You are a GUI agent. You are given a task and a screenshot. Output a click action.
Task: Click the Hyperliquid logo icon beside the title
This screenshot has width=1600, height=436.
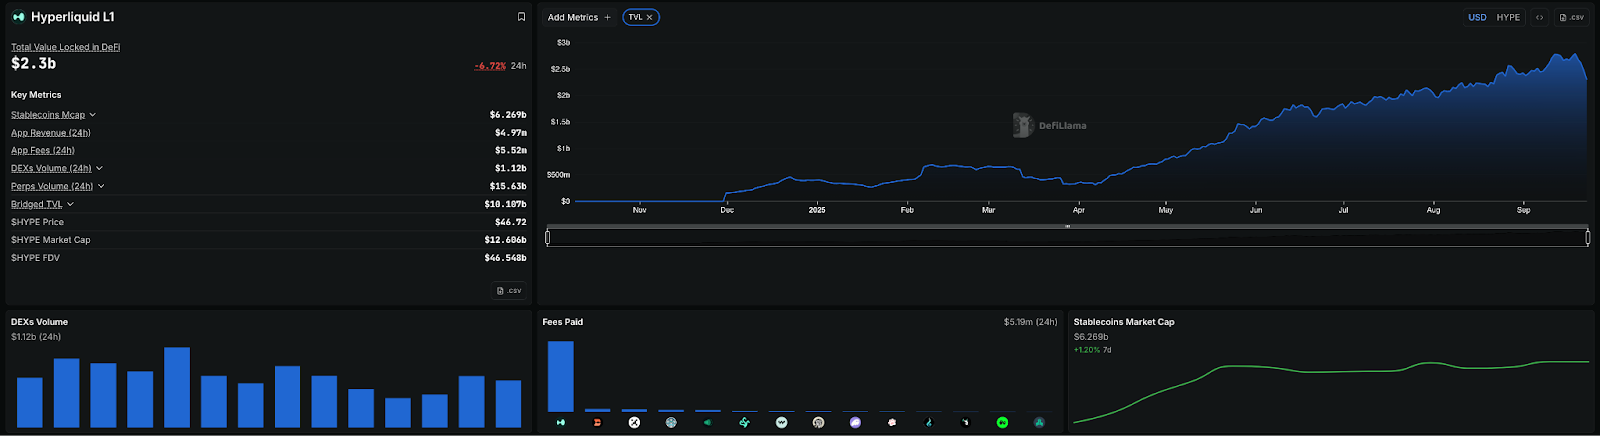[x=18, y=17]
